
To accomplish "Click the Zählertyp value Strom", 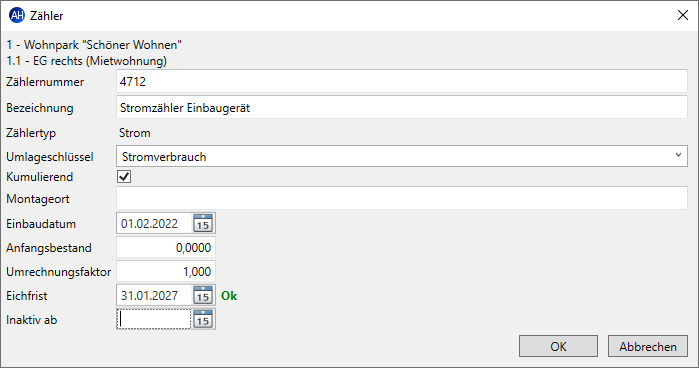I will pyautogui.click(x=135, y=133).
